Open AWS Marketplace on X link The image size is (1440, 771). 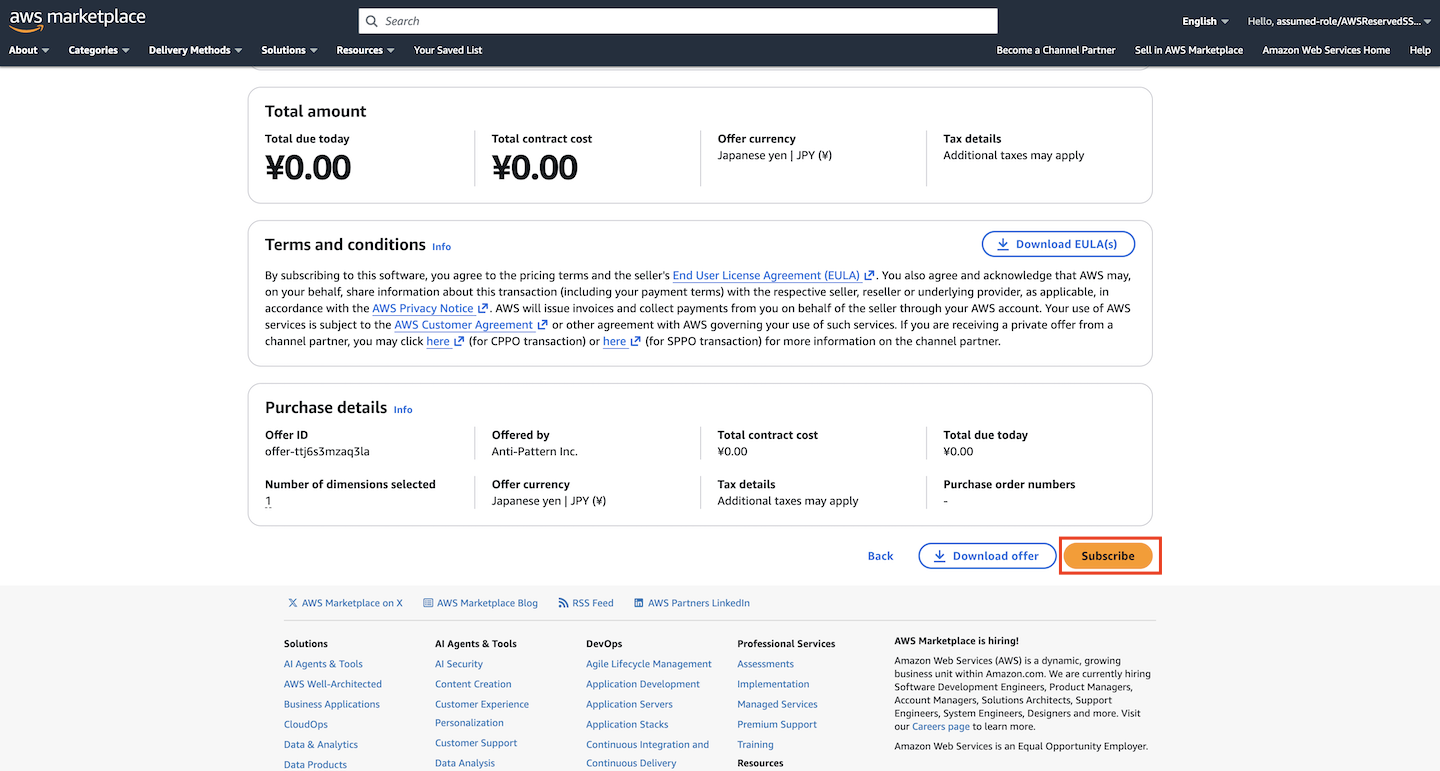pyautogui.click(x=345, y=603)
